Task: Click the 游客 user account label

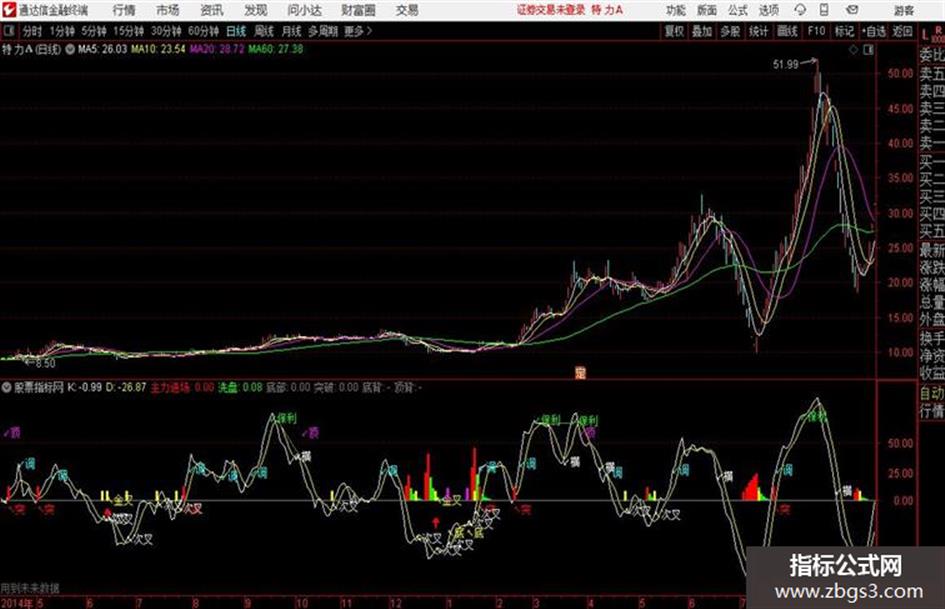Action: point(903,10)
